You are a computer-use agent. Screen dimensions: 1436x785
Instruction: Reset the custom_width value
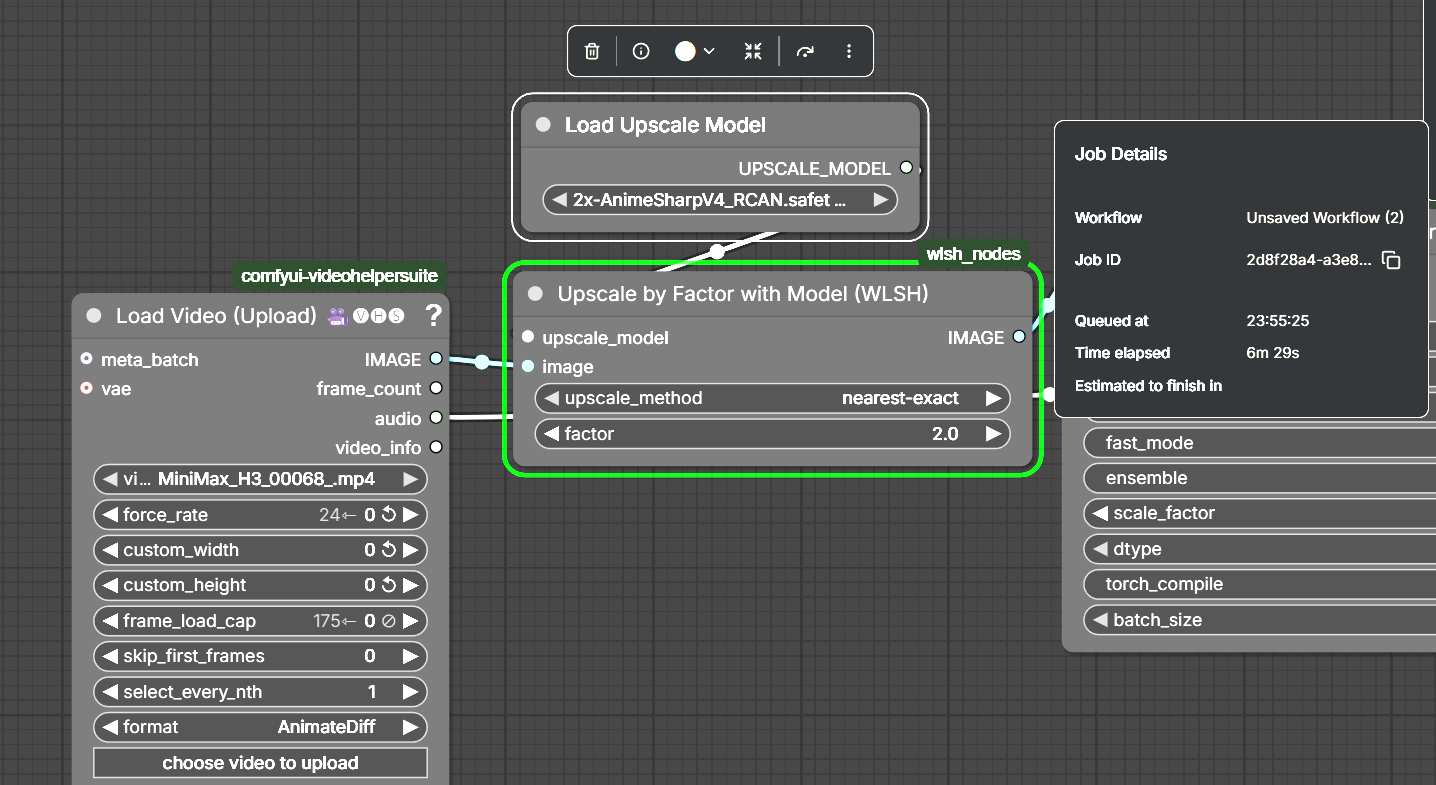point(389,550)
